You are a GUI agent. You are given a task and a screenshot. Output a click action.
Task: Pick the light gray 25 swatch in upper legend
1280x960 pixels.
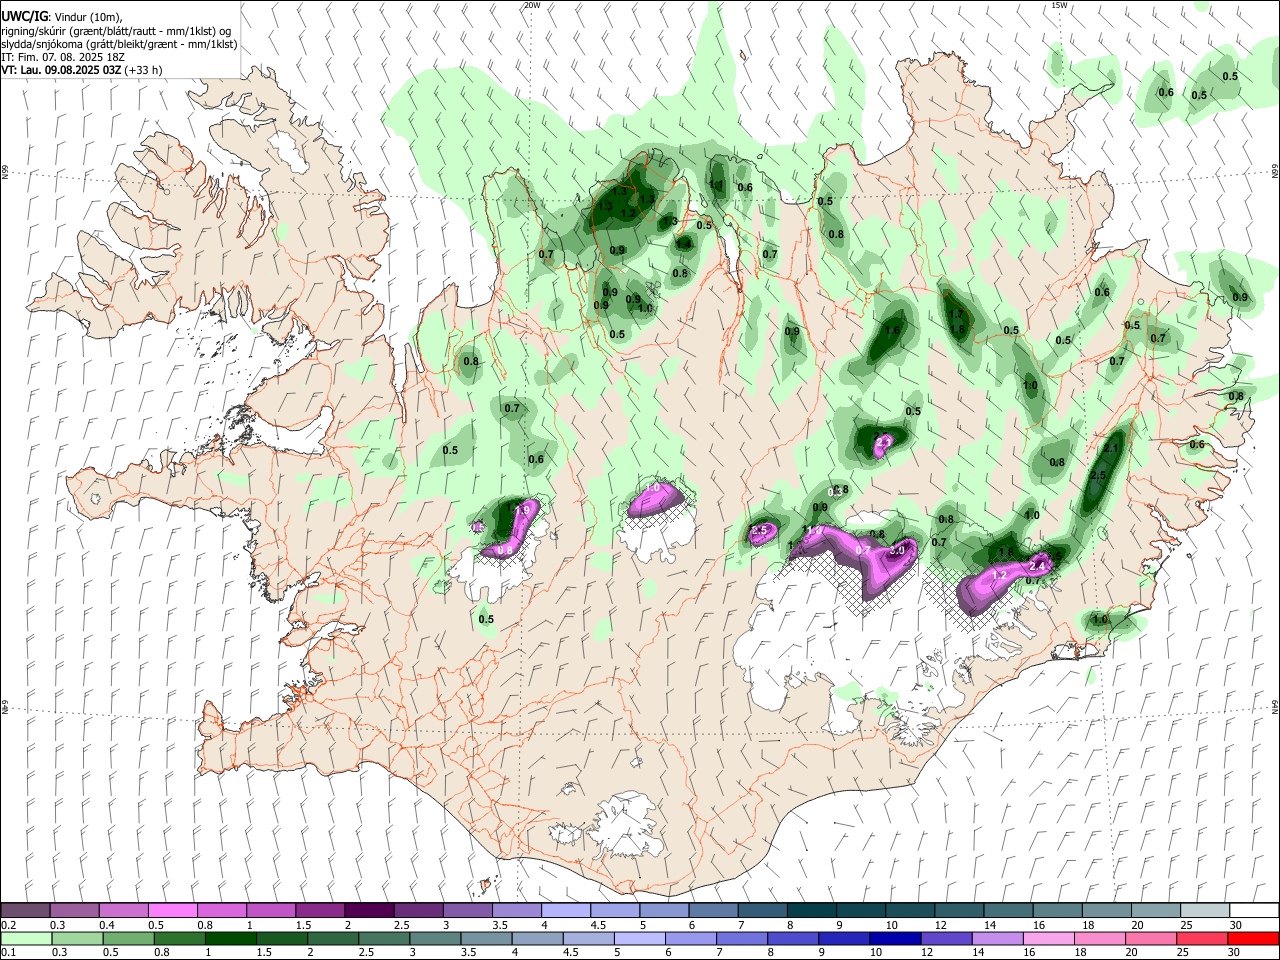1205,910
